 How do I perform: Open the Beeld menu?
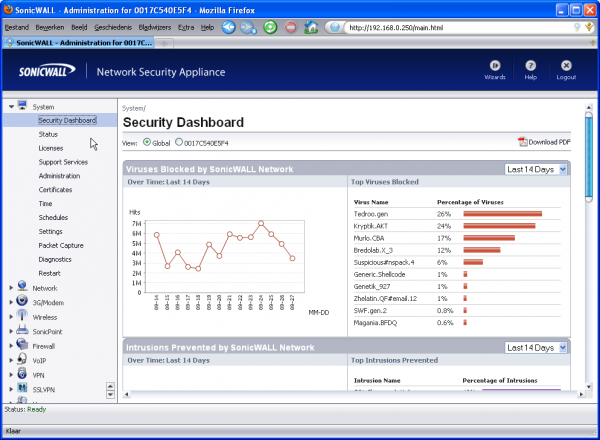79,27
